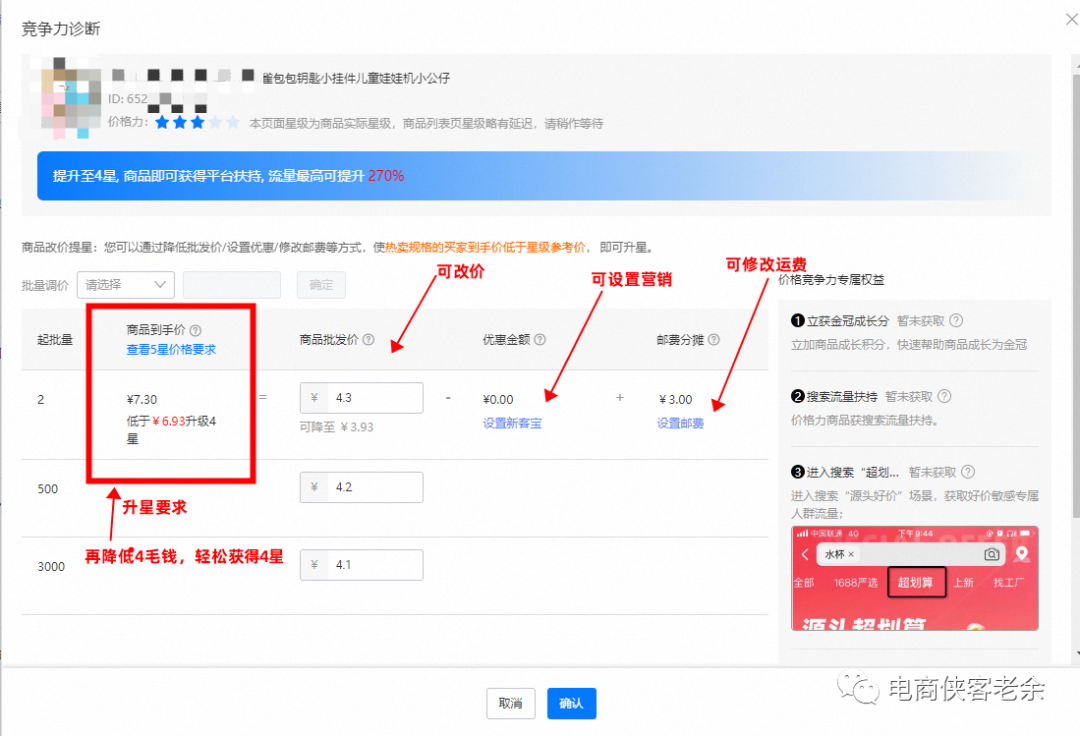
Task: Open help icon beside 搜索流量扶持
Action: point(944,395)
